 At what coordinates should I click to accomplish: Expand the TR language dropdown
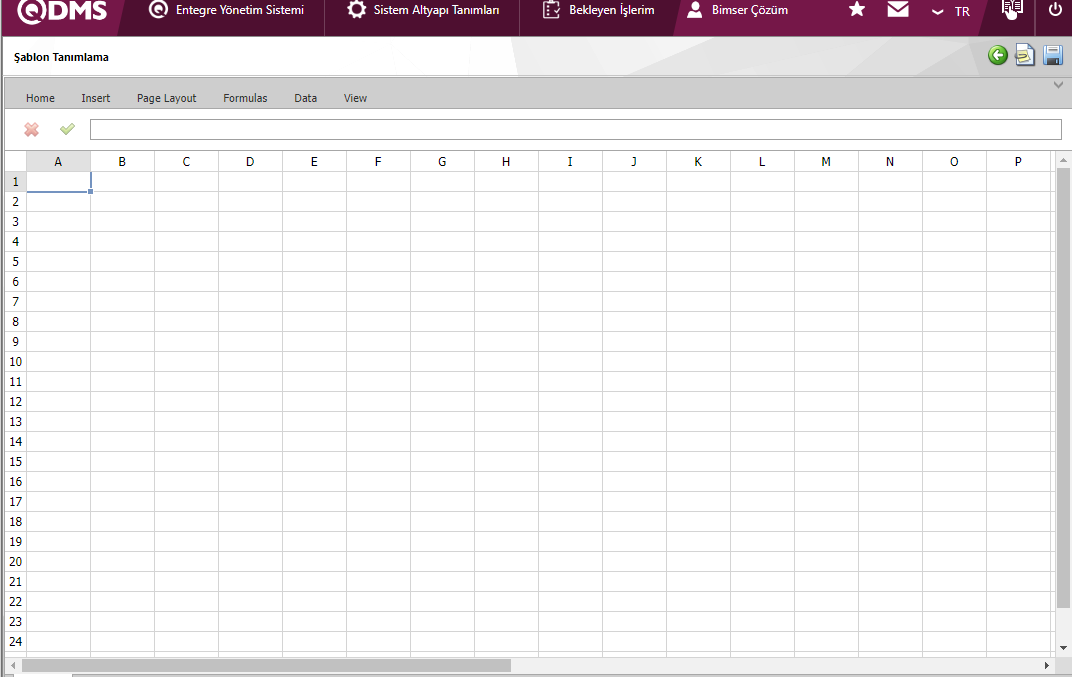[950, 12]
